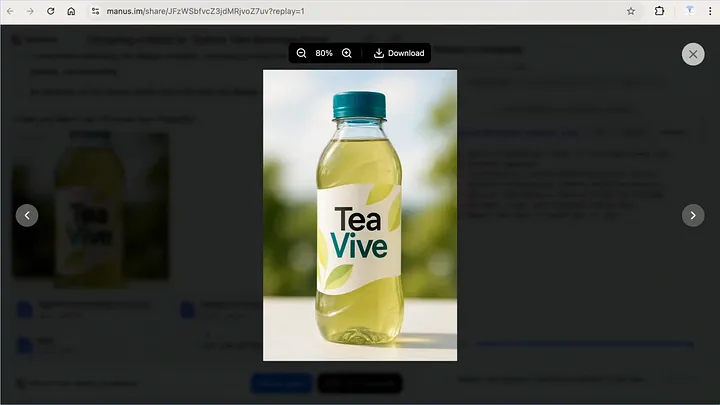Go to the previous image
Viewport: 720px width, 405px height.
[27, 215]
